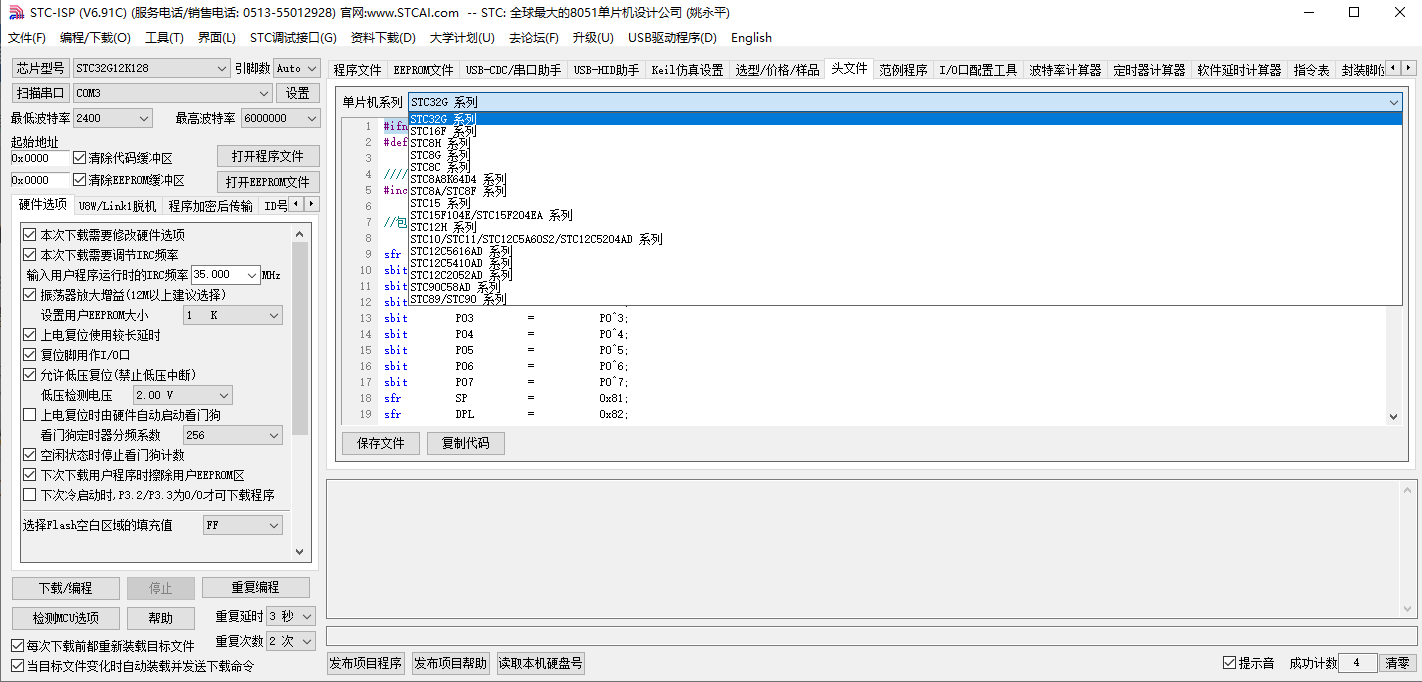Click the 下载/编程 button

[x=66, y=588]
